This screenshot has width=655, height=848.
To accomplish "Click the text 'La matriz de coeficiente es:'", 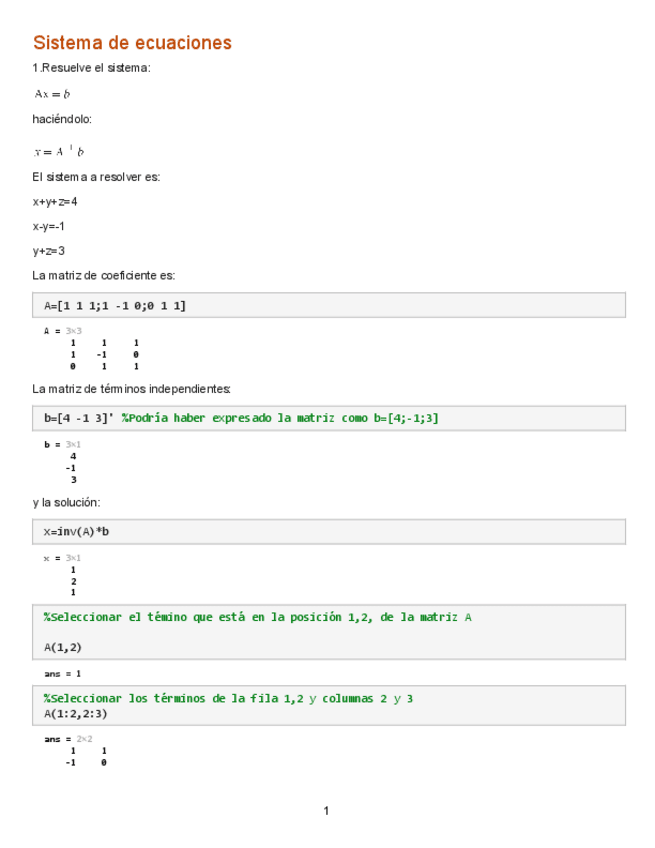I will click(x=104, y=275).
